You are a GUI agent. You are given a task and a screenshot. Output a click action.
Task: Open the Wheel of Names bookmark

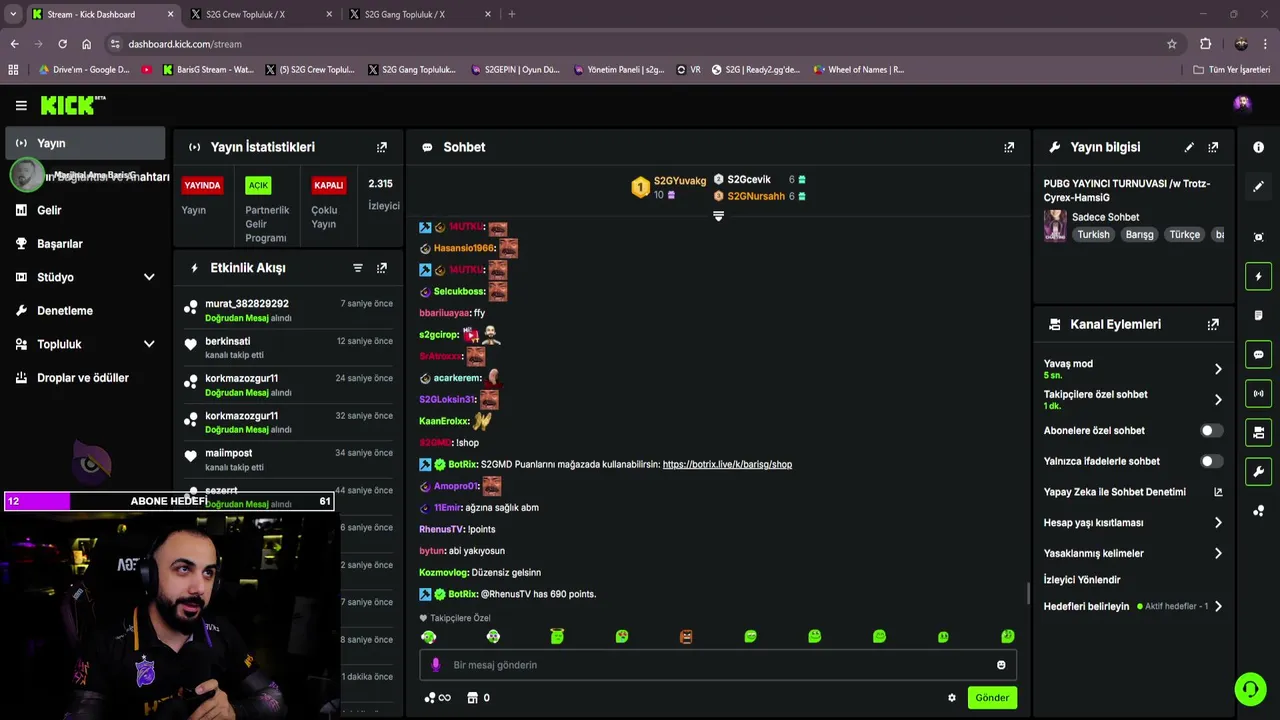point(858,70)
